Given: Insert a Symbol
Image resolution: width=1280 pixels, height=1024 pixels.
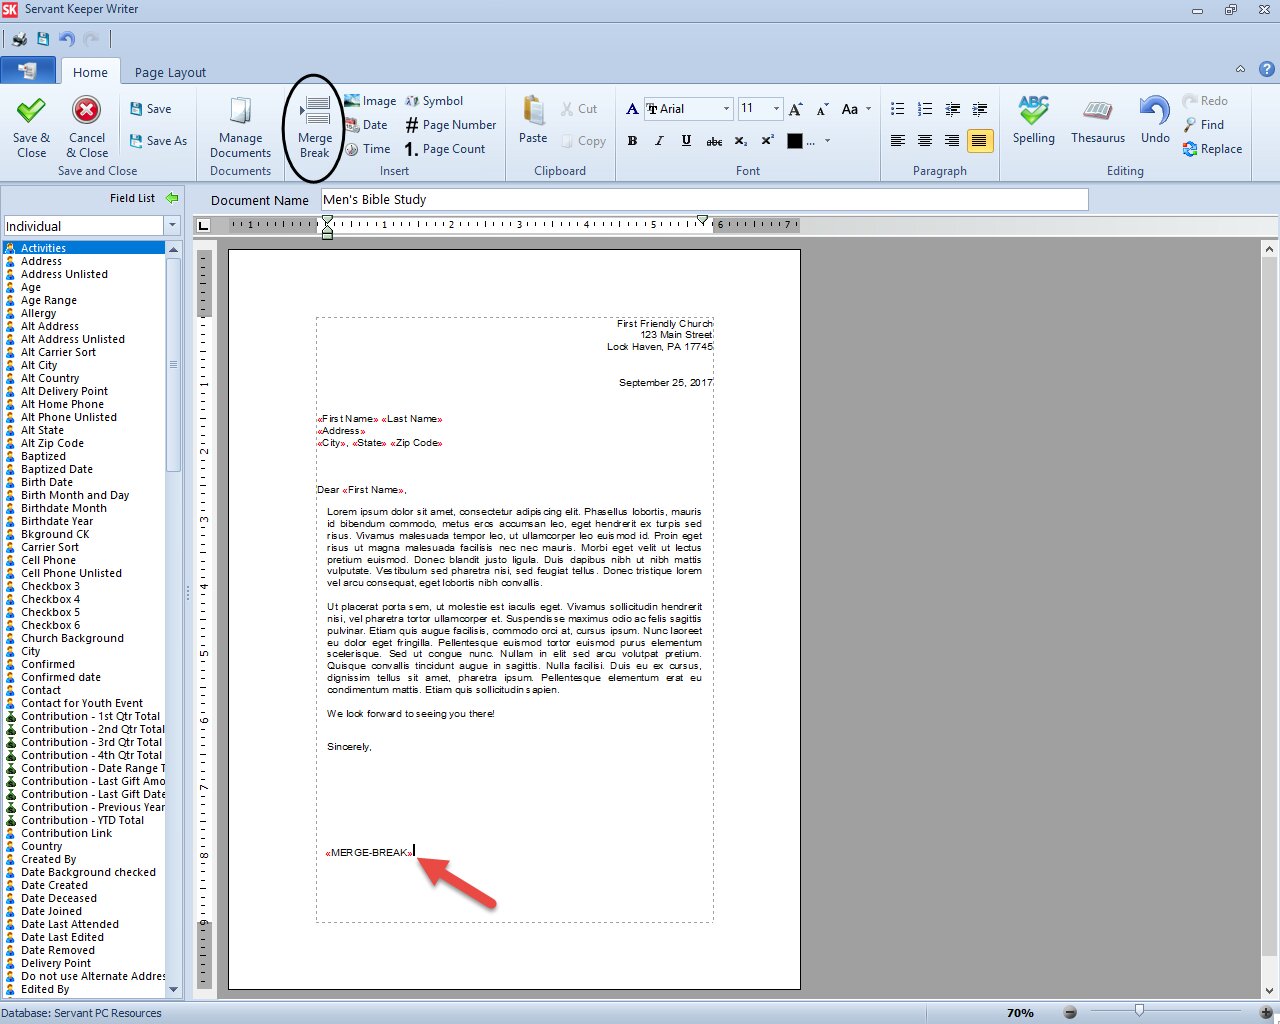Looking at the screenshot, I should (x=434, y=101).
